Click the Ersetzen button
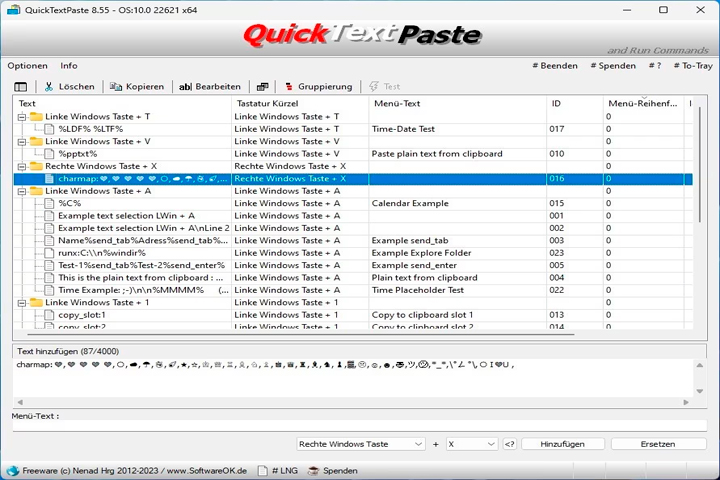This screenshot has width=720, height=480. tap(658, 444)
